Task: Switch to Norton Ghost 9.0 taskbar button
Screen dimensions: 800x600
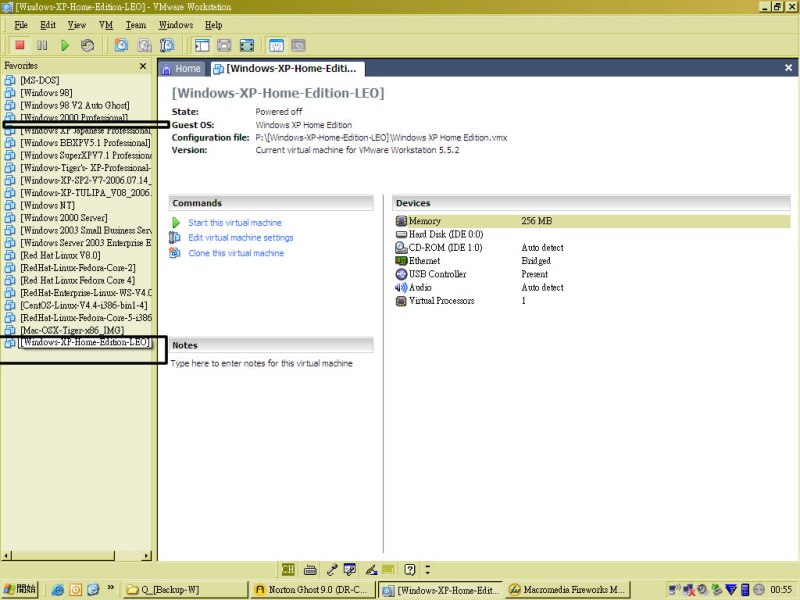Action: click(313, 590)
